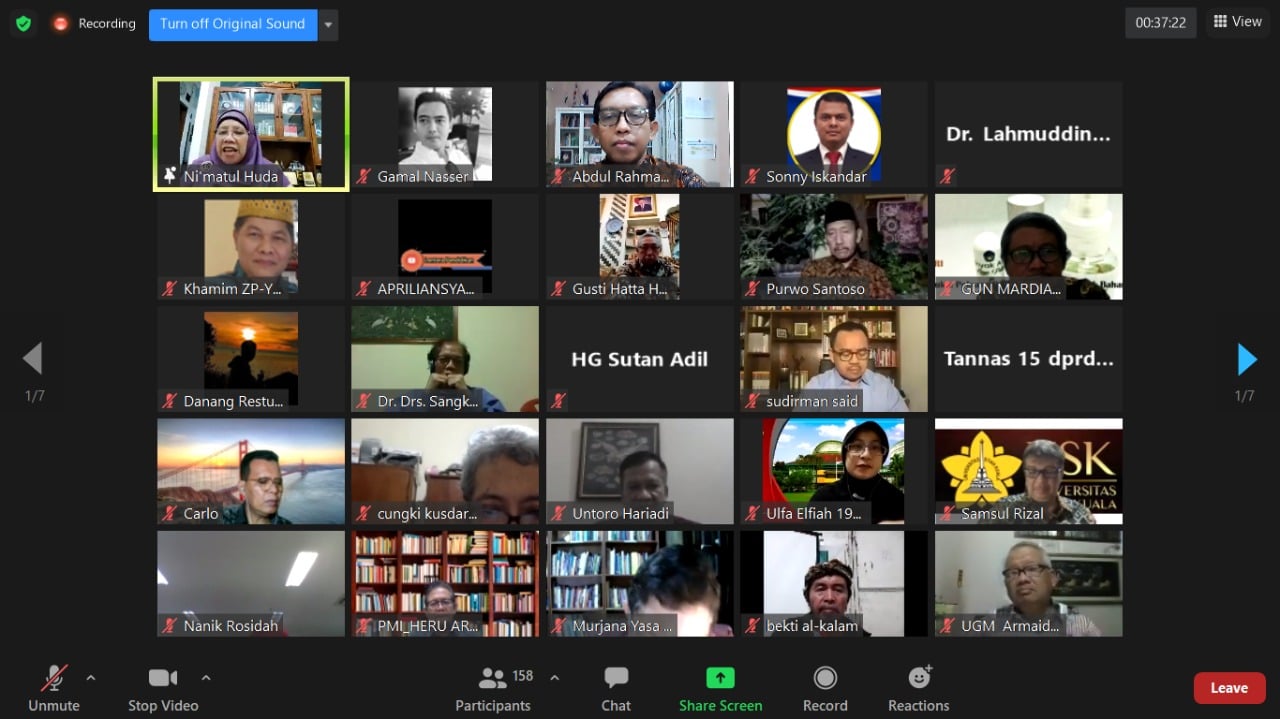Open video options chevron beside Stop Video

click(x=206, y=676)
